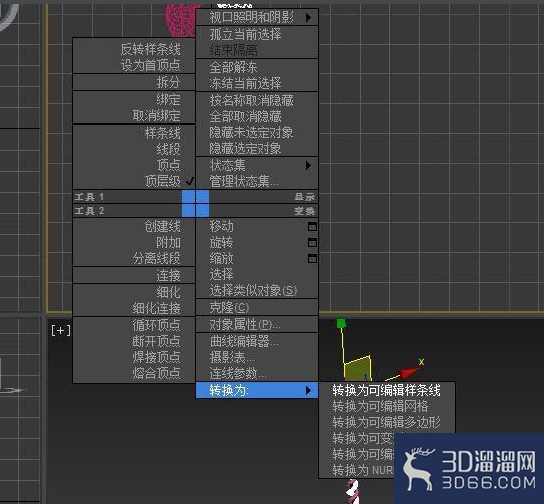The width and height of the screenshot is (544, 504).
Task: Select 冻结当前选择
Action: [x=257, y=83]
